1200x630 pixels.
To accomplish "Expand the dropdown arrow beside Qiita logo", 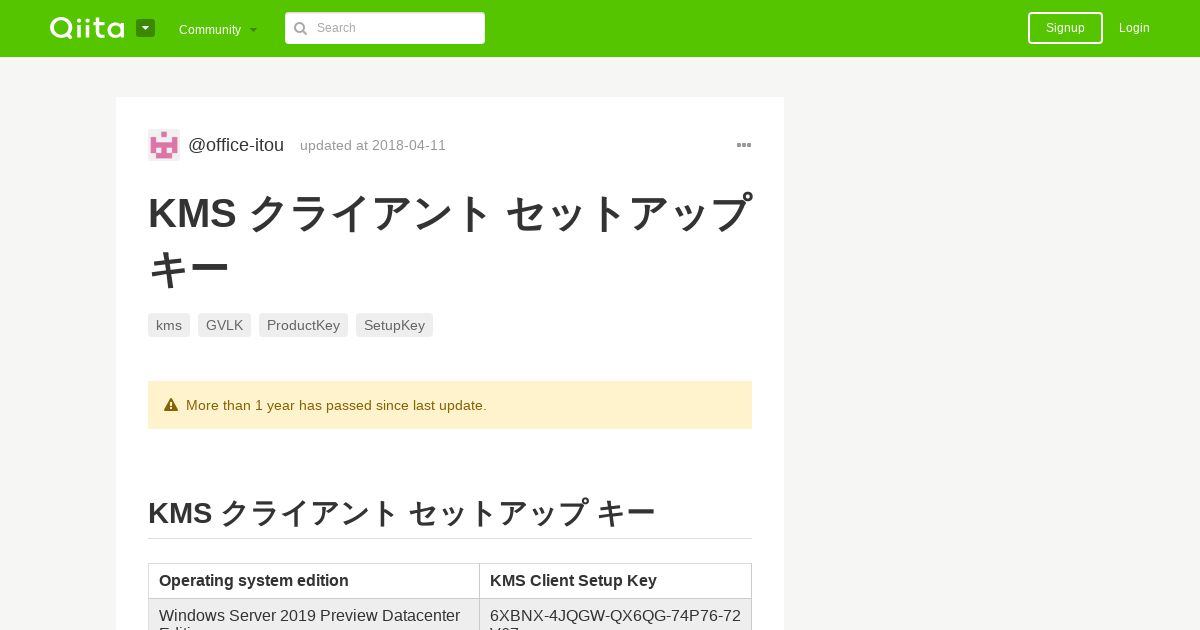I will pyautogui.click(x=146, y=28).
